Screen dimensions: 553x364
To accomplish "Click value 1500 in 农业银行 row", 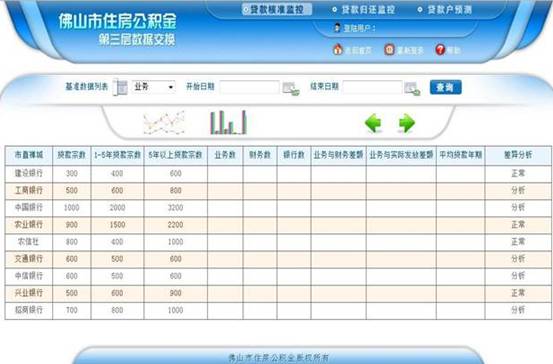I will (x=117, y=225).
